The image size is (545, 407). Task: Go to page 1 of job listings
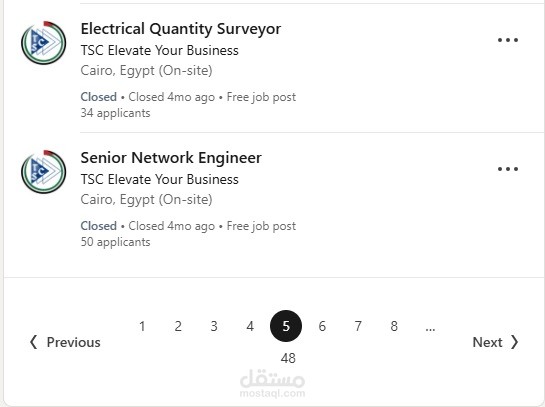click(142, 326)
